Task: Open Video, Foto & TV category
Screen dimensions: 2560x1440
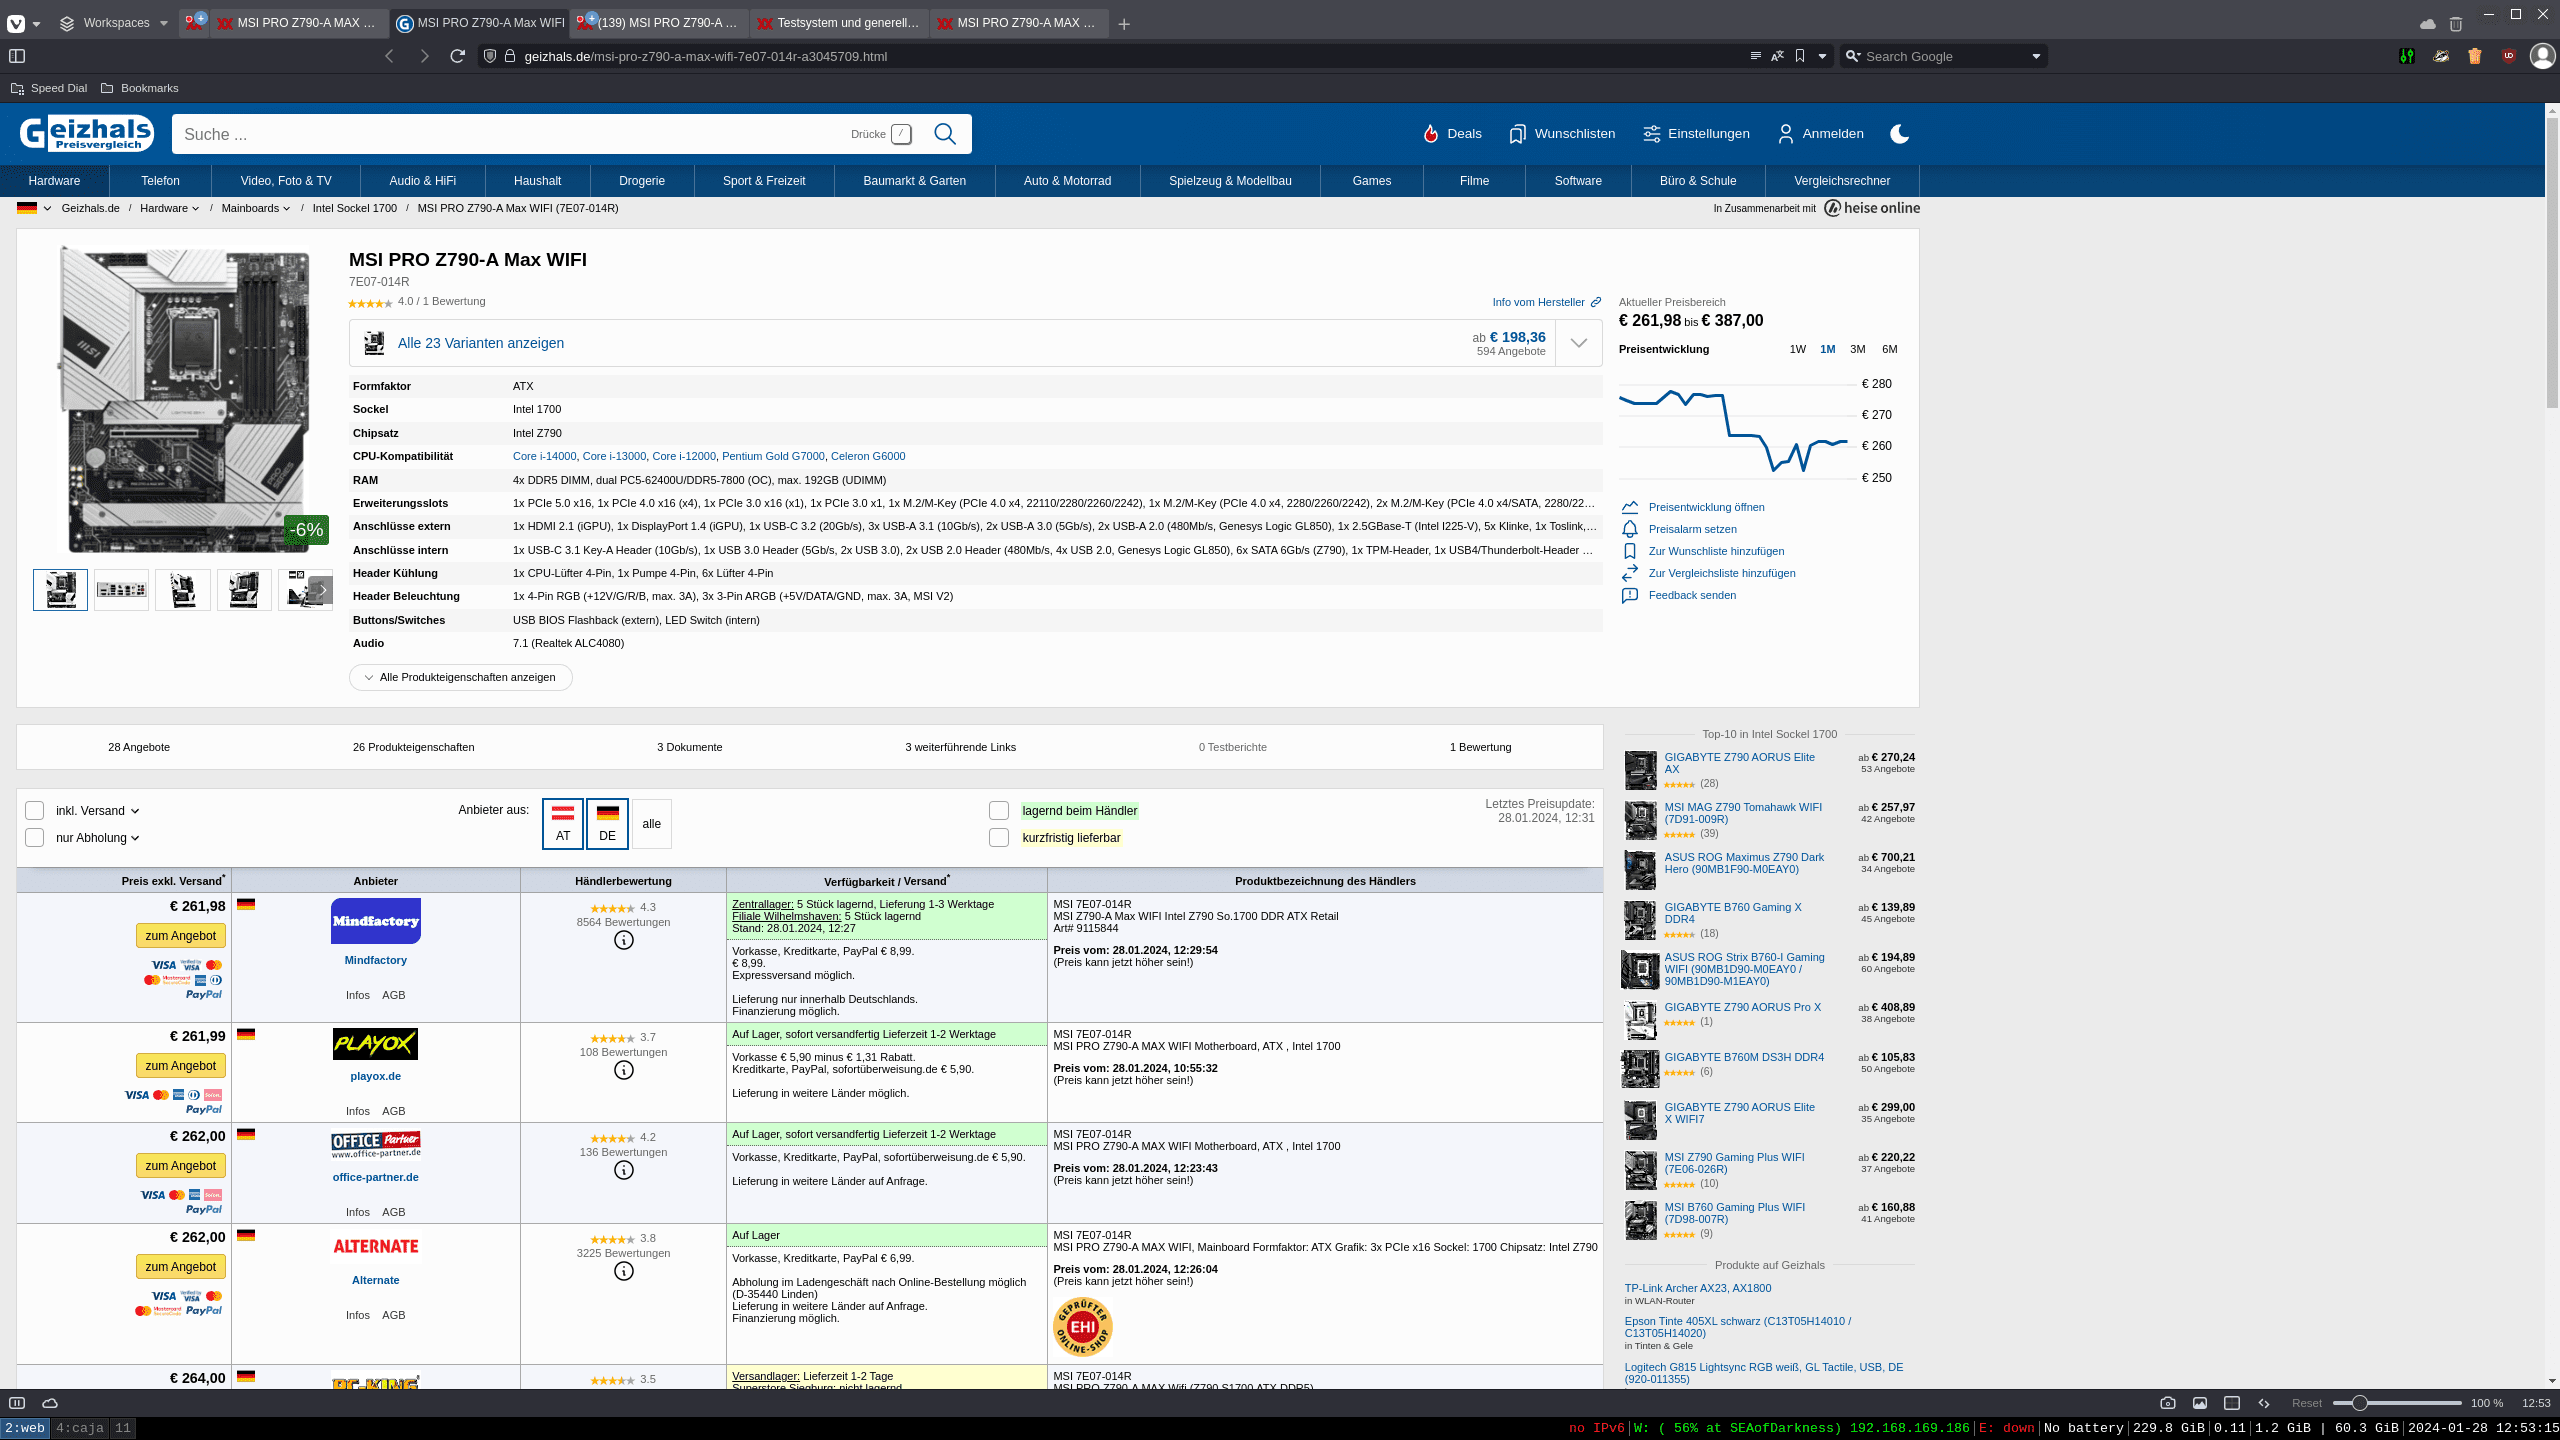Action: [286, 181]
